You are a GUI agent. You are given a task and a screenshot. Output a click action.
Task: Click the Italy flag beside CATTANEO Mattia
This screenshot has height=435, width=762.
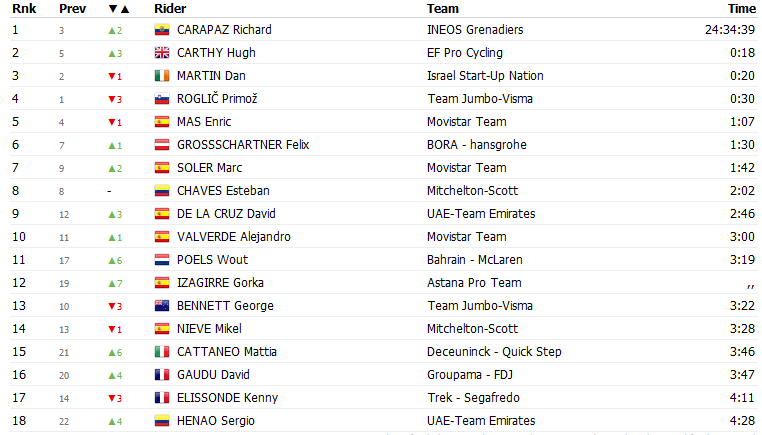pos(162,352)
